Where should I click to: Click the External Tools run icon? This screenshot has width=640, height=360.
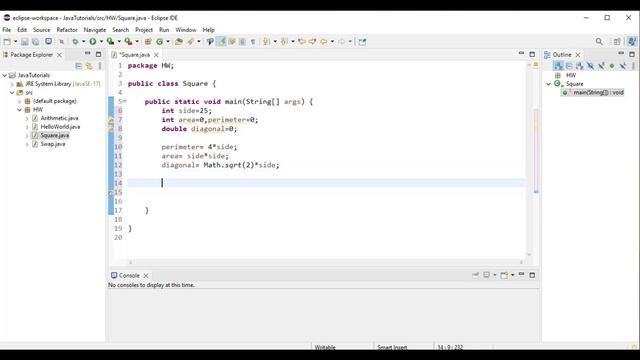(128, 42)
